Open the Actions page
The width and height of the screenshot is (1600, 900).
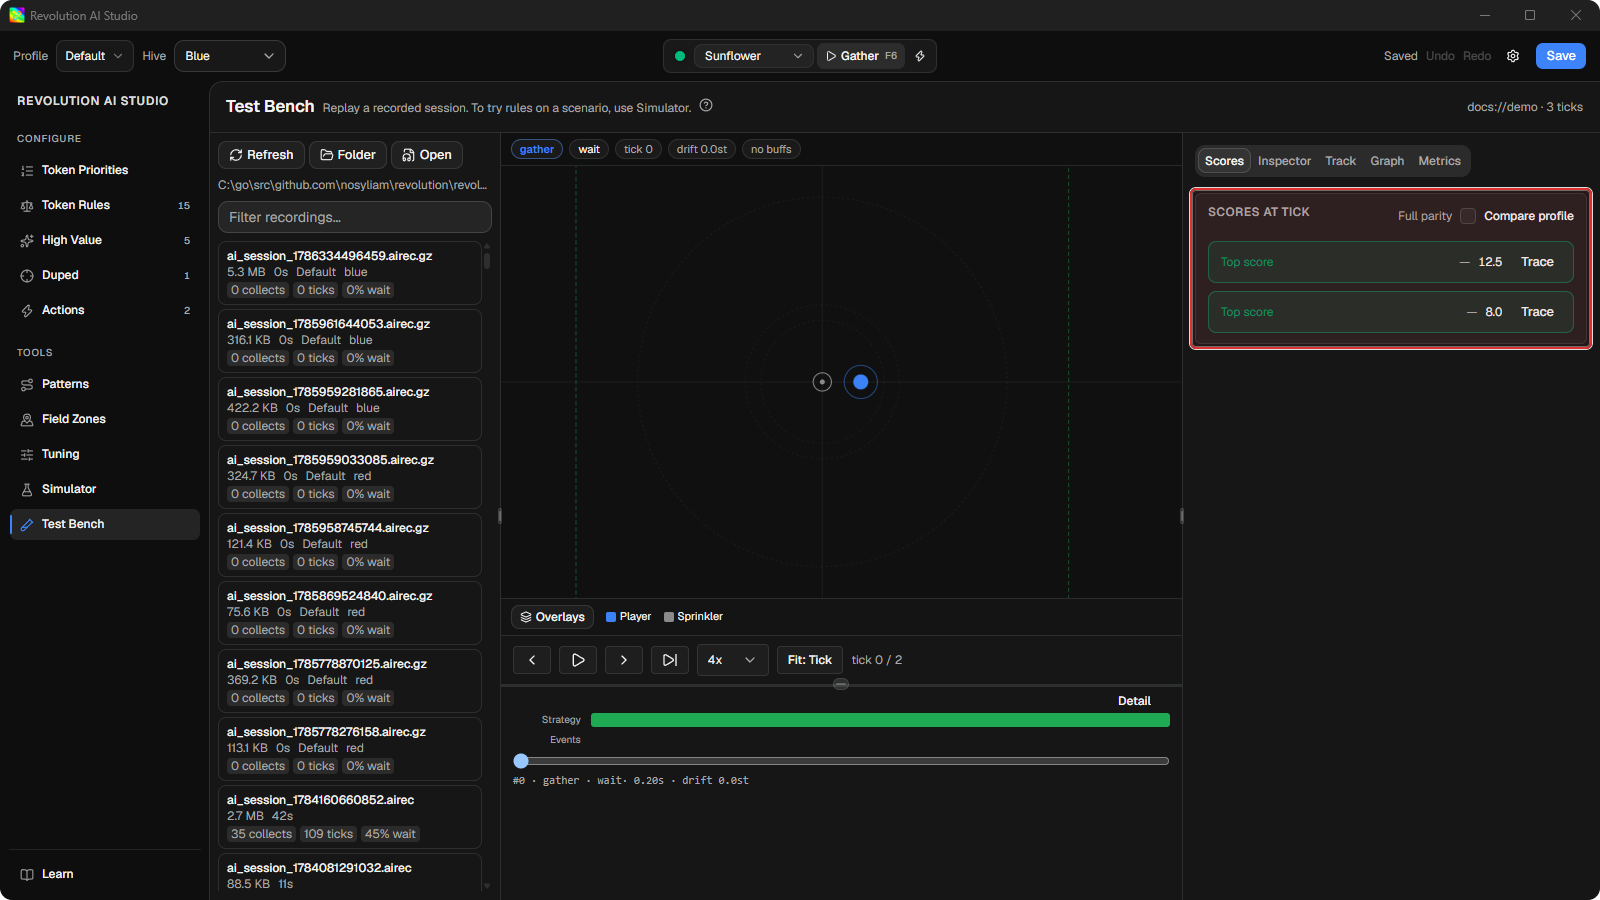pos(104,310)
